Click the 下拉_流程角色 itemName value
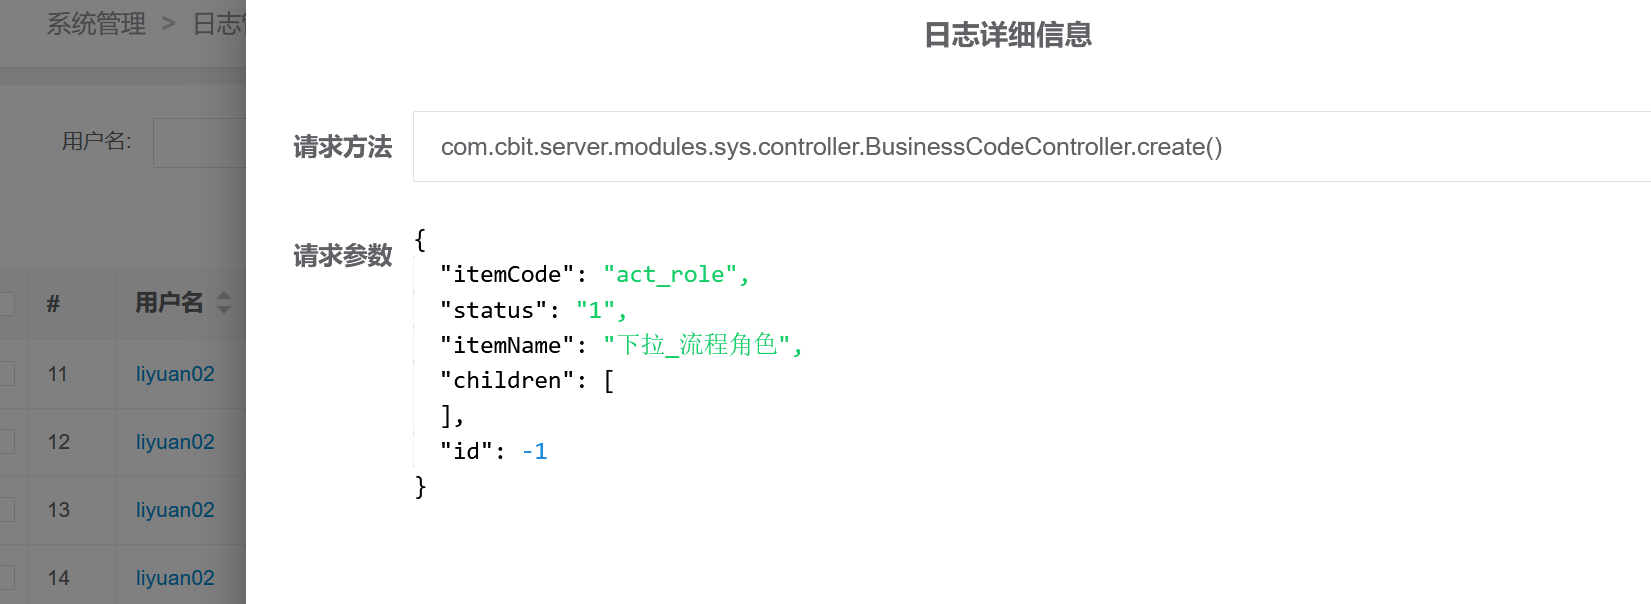1651x604 pixels. (x=697, y=345)
